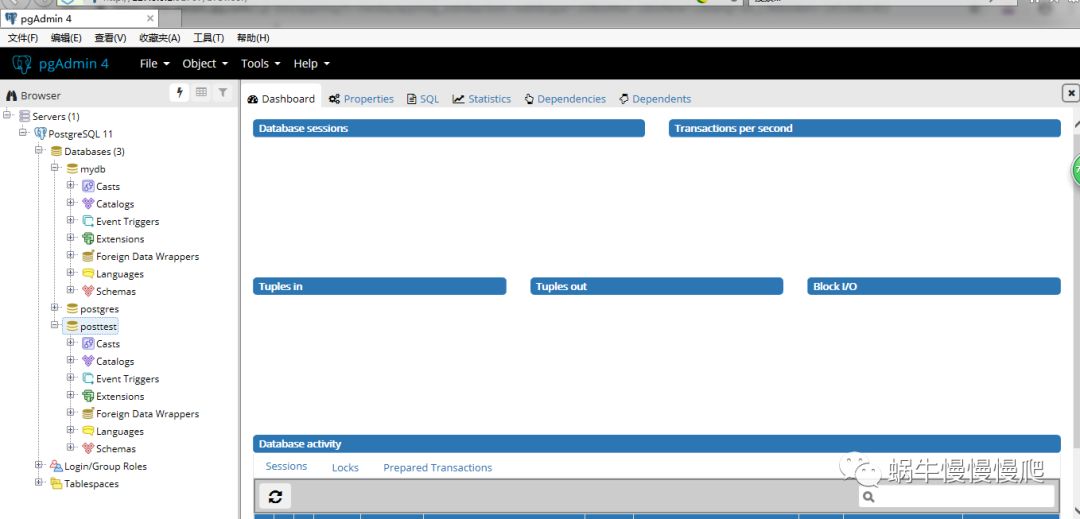Click the postgres database icon
Image resolution: width=1080 pixels, height=519 pixels.
(72, 308)
